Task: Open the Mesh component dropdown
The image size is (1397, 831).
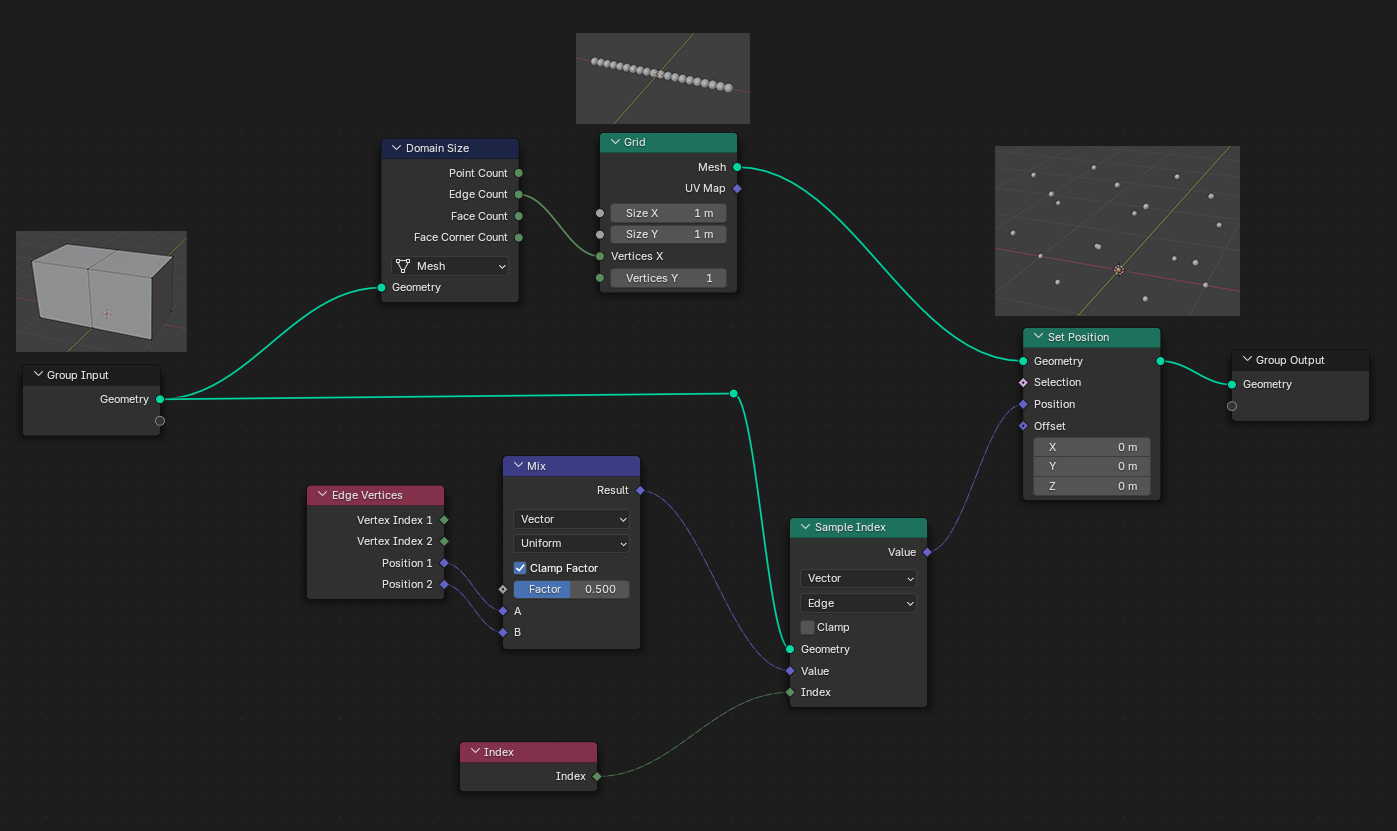Action: coord(450,266)
